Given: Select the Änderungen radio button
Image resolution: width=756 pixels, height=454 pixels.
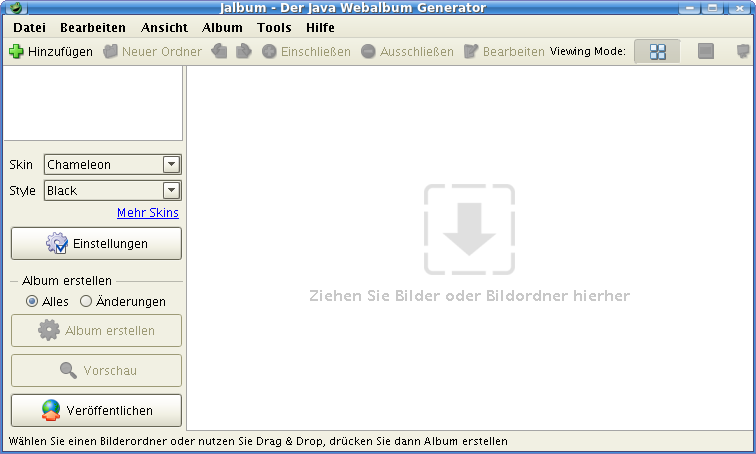Looking at the screenshot, I should coord(86,301).
